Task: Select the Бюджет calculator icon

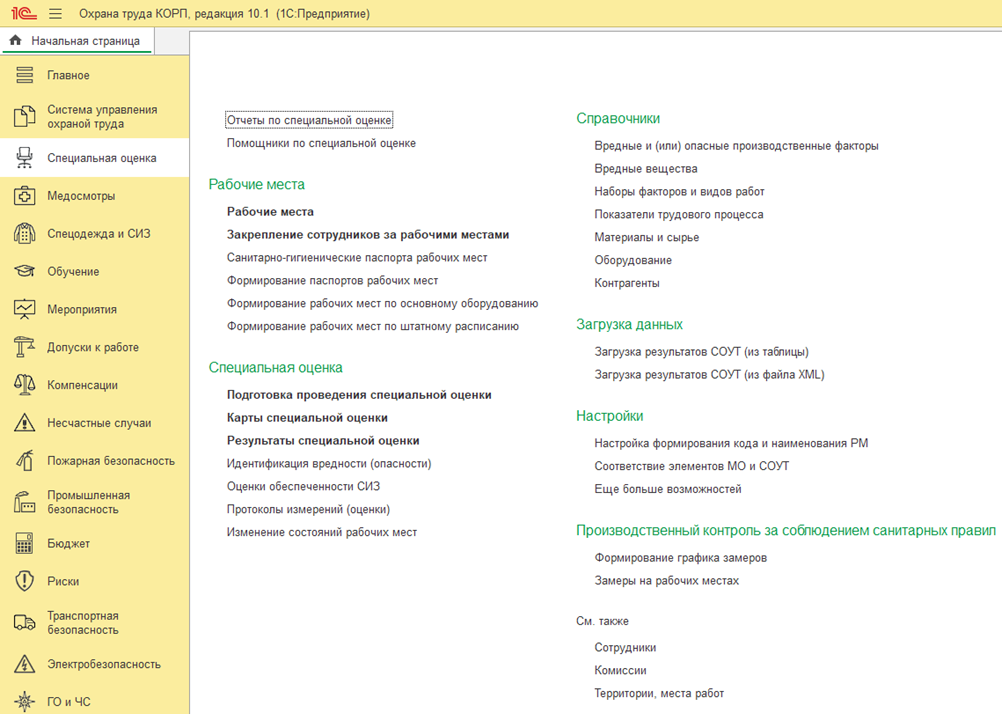Action: click(x=24, y=543)
